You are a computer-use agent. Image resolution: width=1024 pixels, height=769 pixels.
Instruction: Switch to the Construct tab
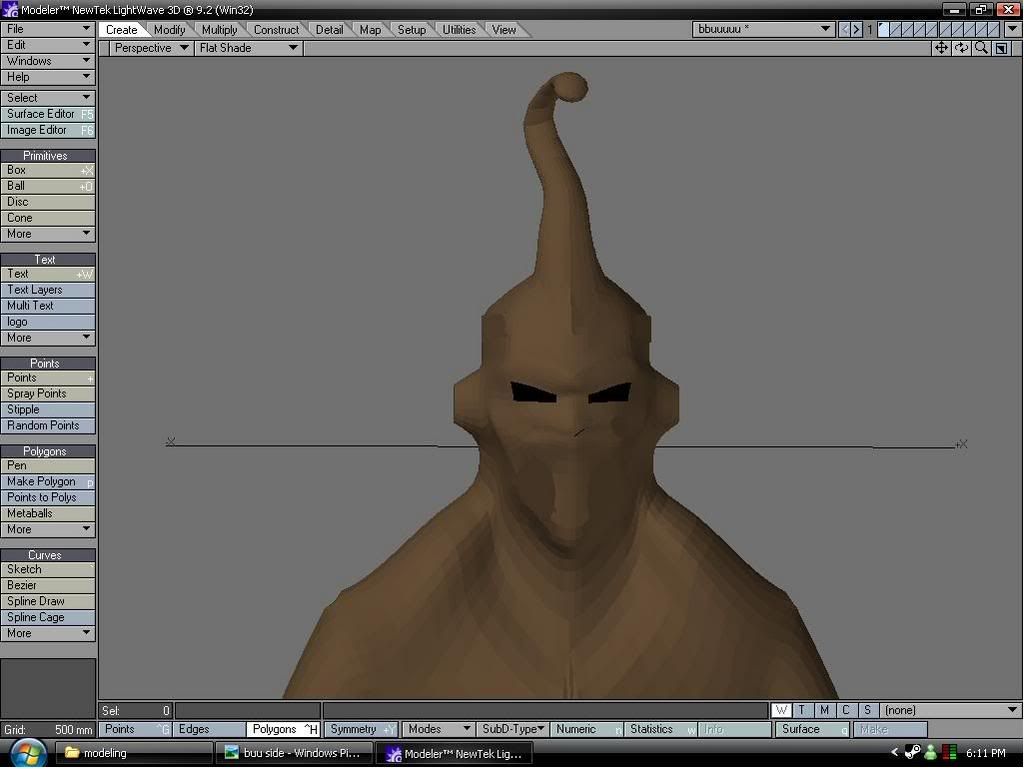276,30
